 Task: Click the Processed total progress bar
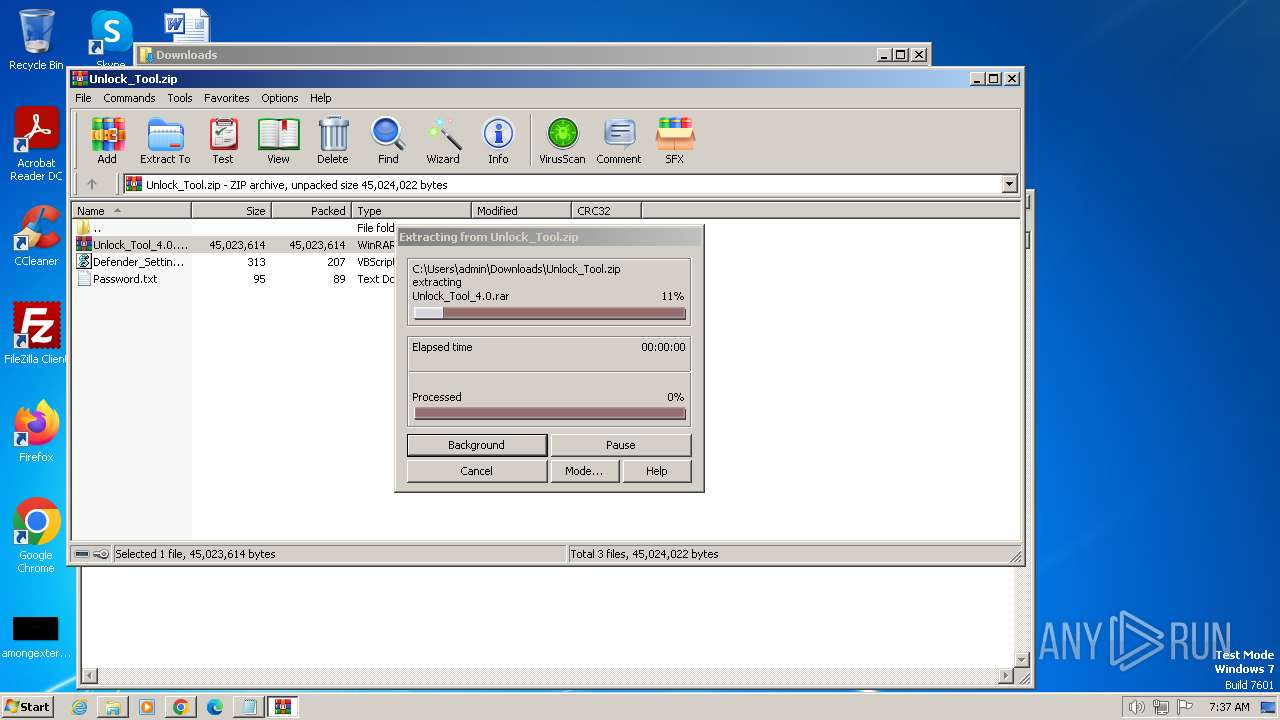coord(549,413)
